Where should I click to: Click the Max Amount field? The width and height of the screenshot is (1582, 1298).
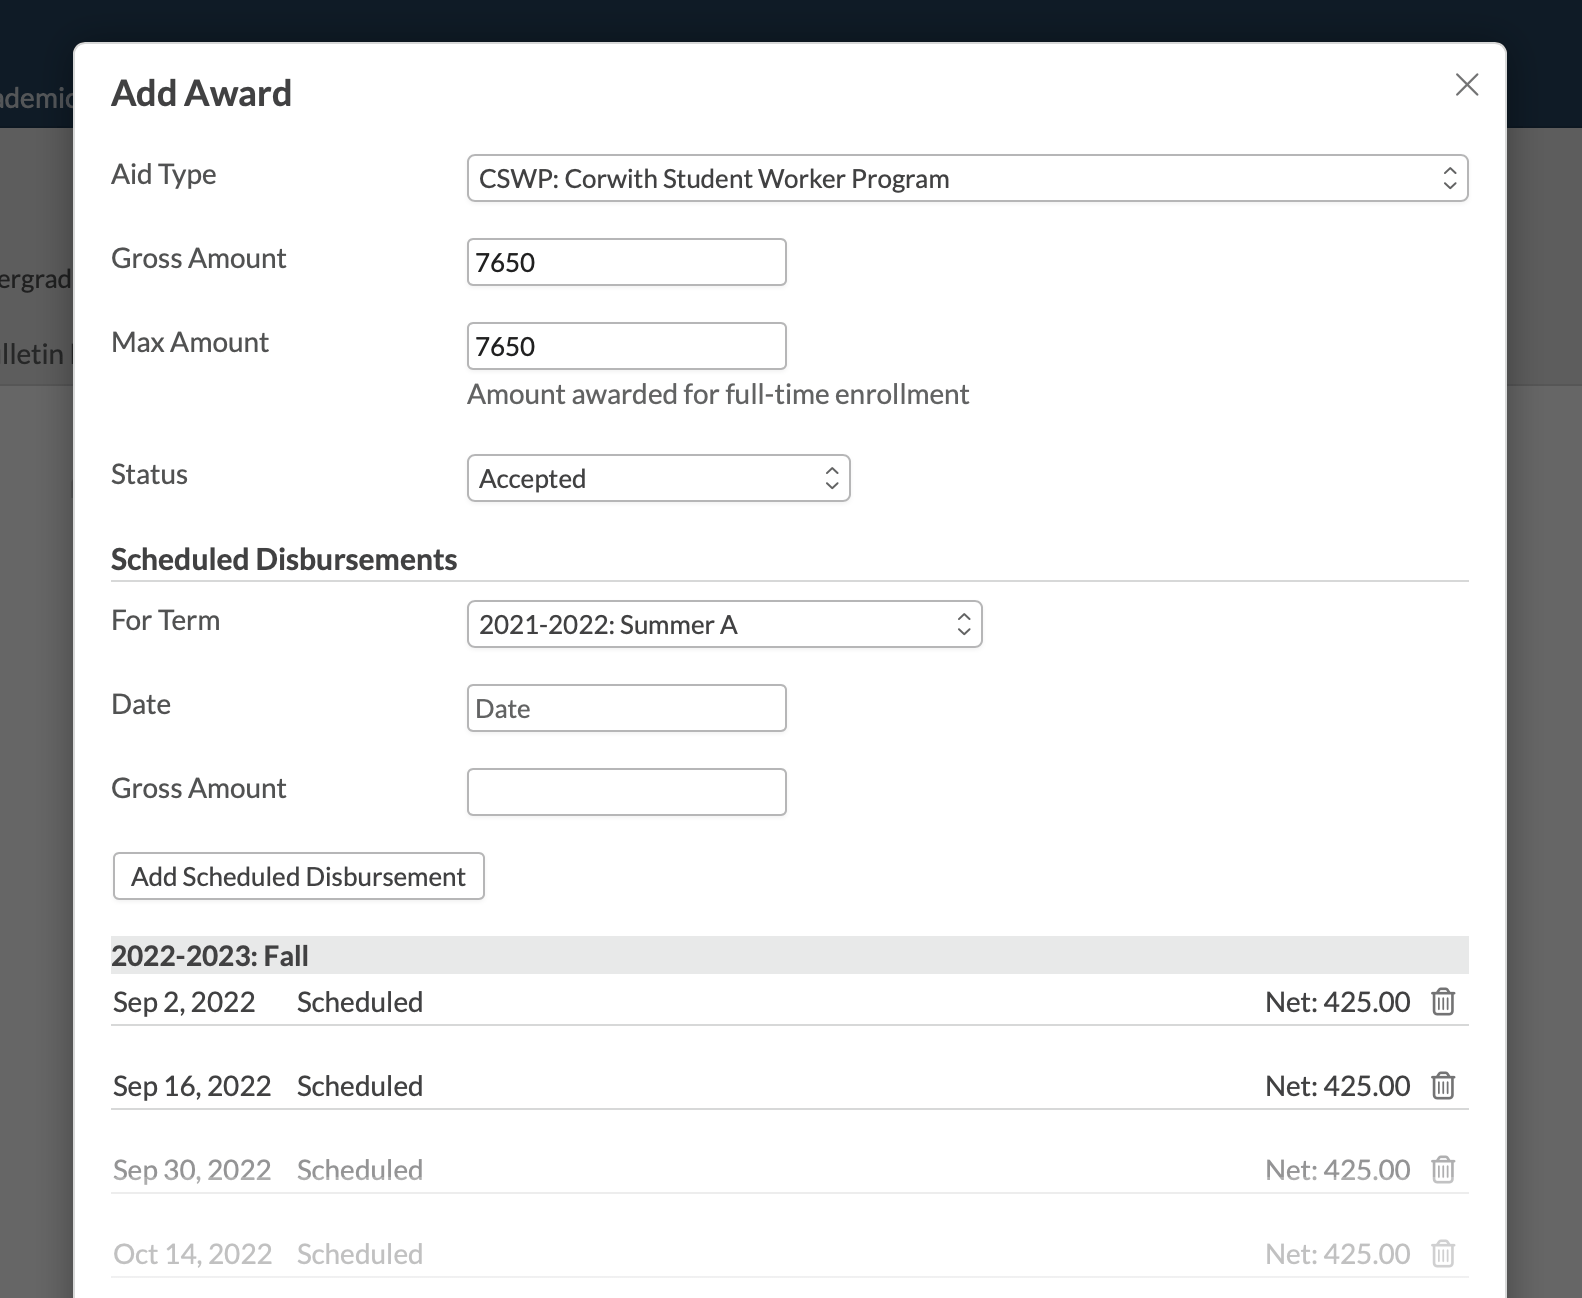[626, 346]
